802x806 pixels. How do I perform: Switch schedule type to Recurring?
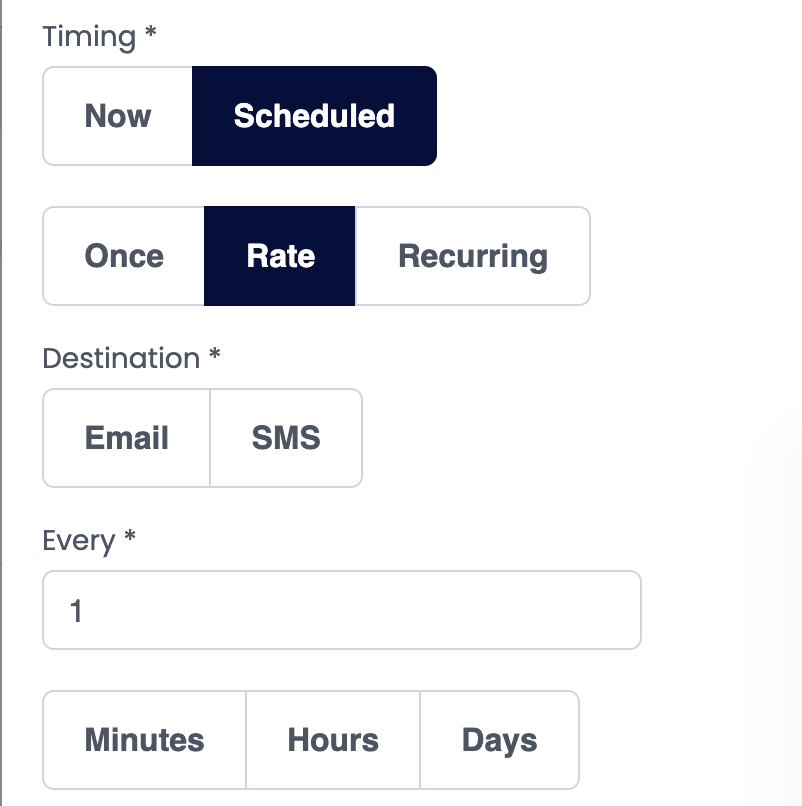click(x=472, y=256)
